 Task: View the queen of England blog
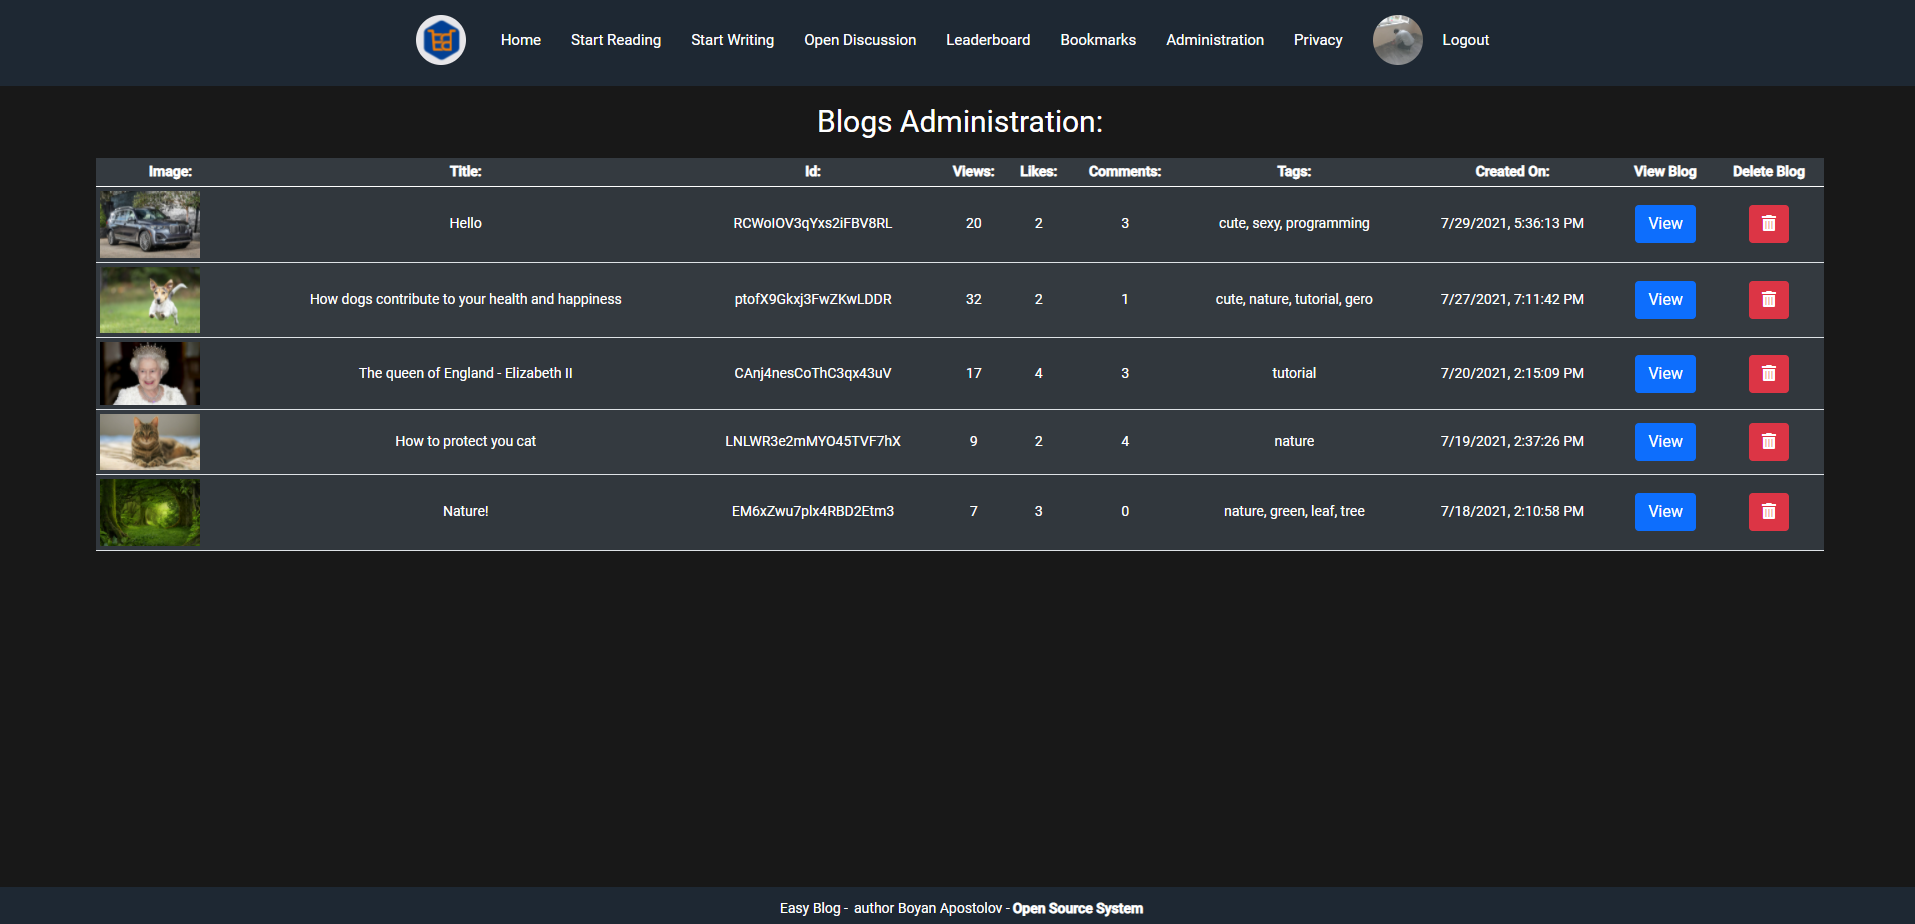point(1664,373)
